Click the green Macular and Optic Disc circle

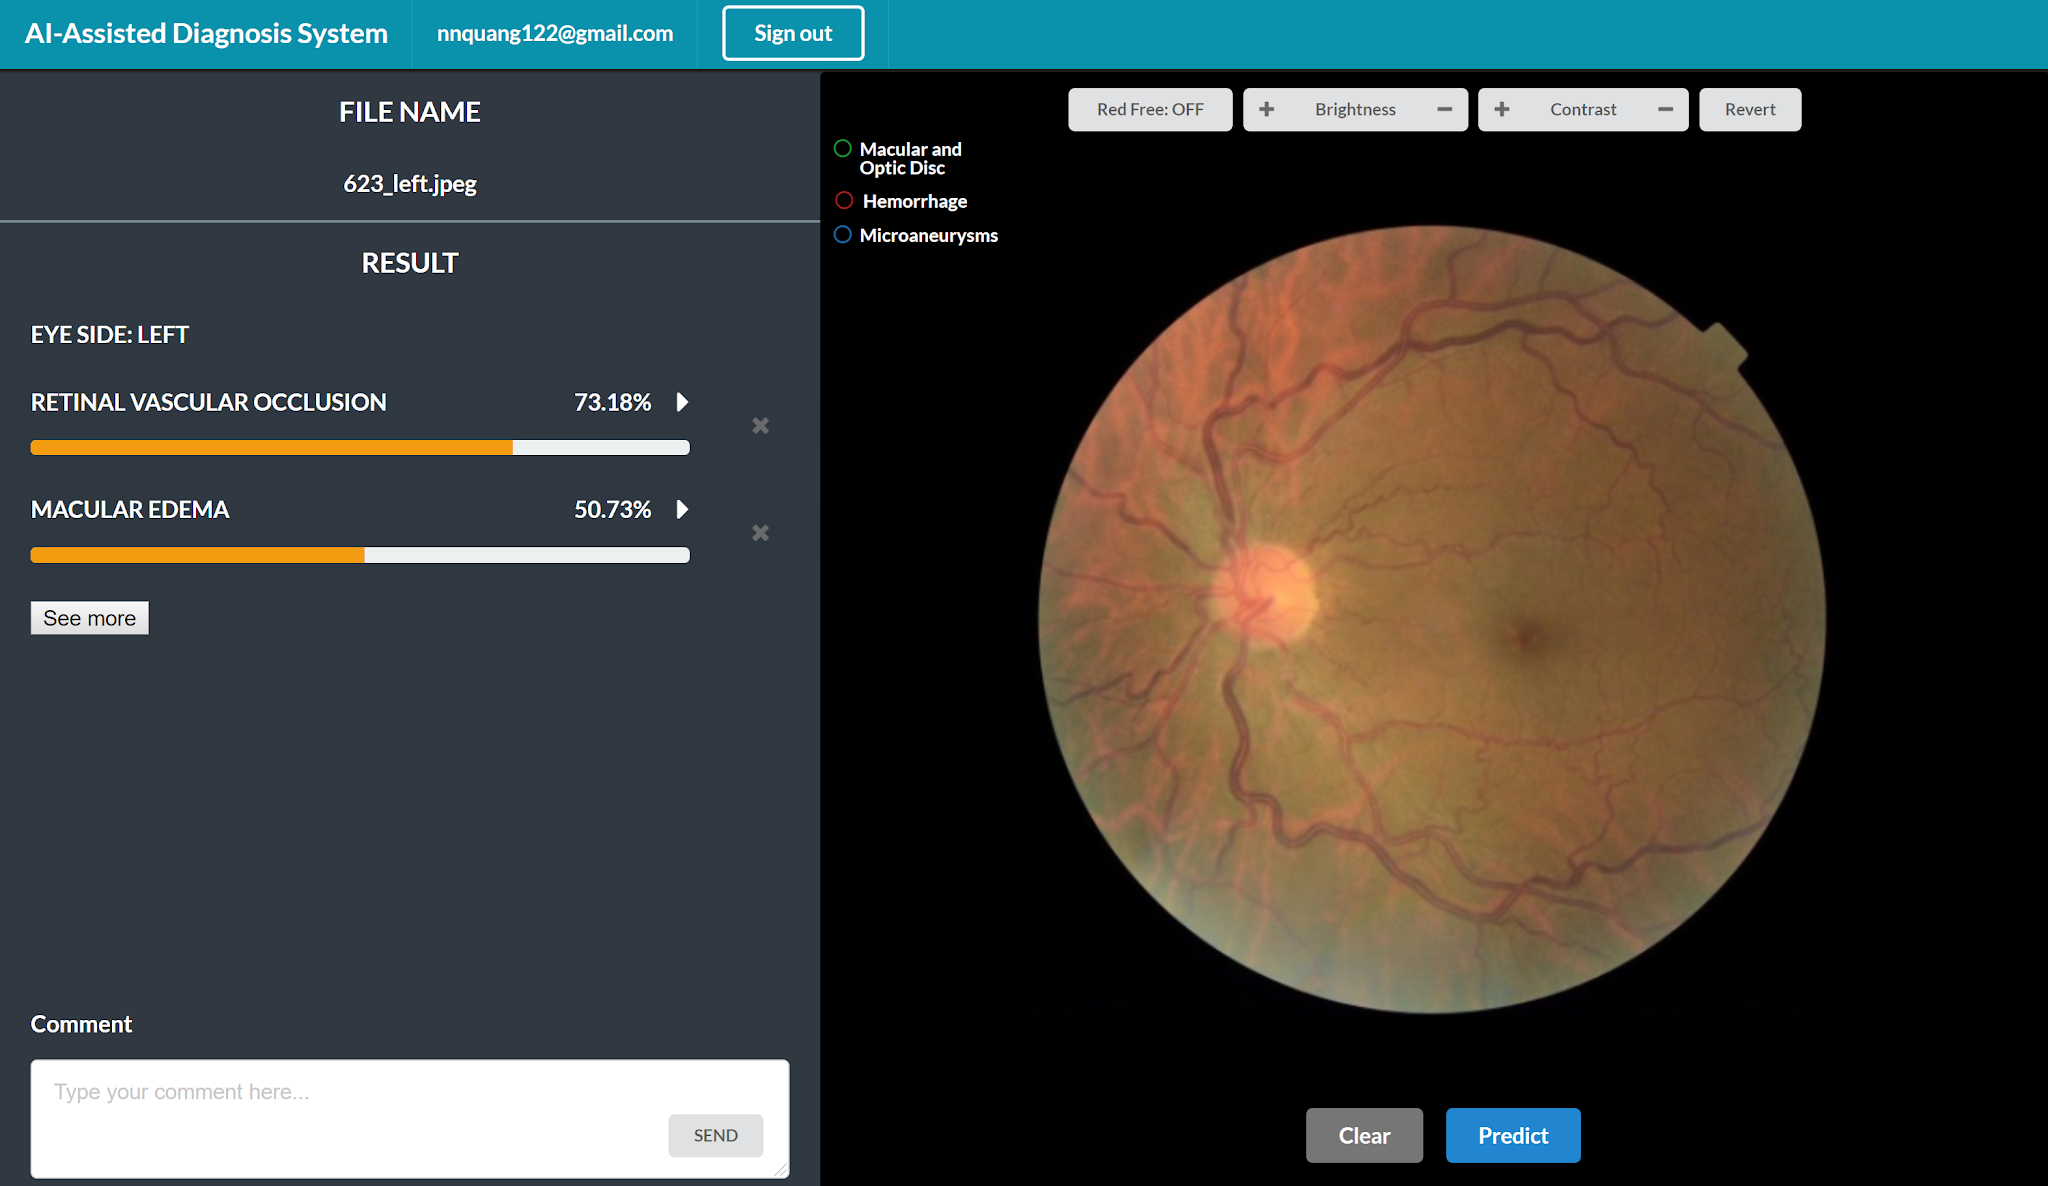coord(842,148)
